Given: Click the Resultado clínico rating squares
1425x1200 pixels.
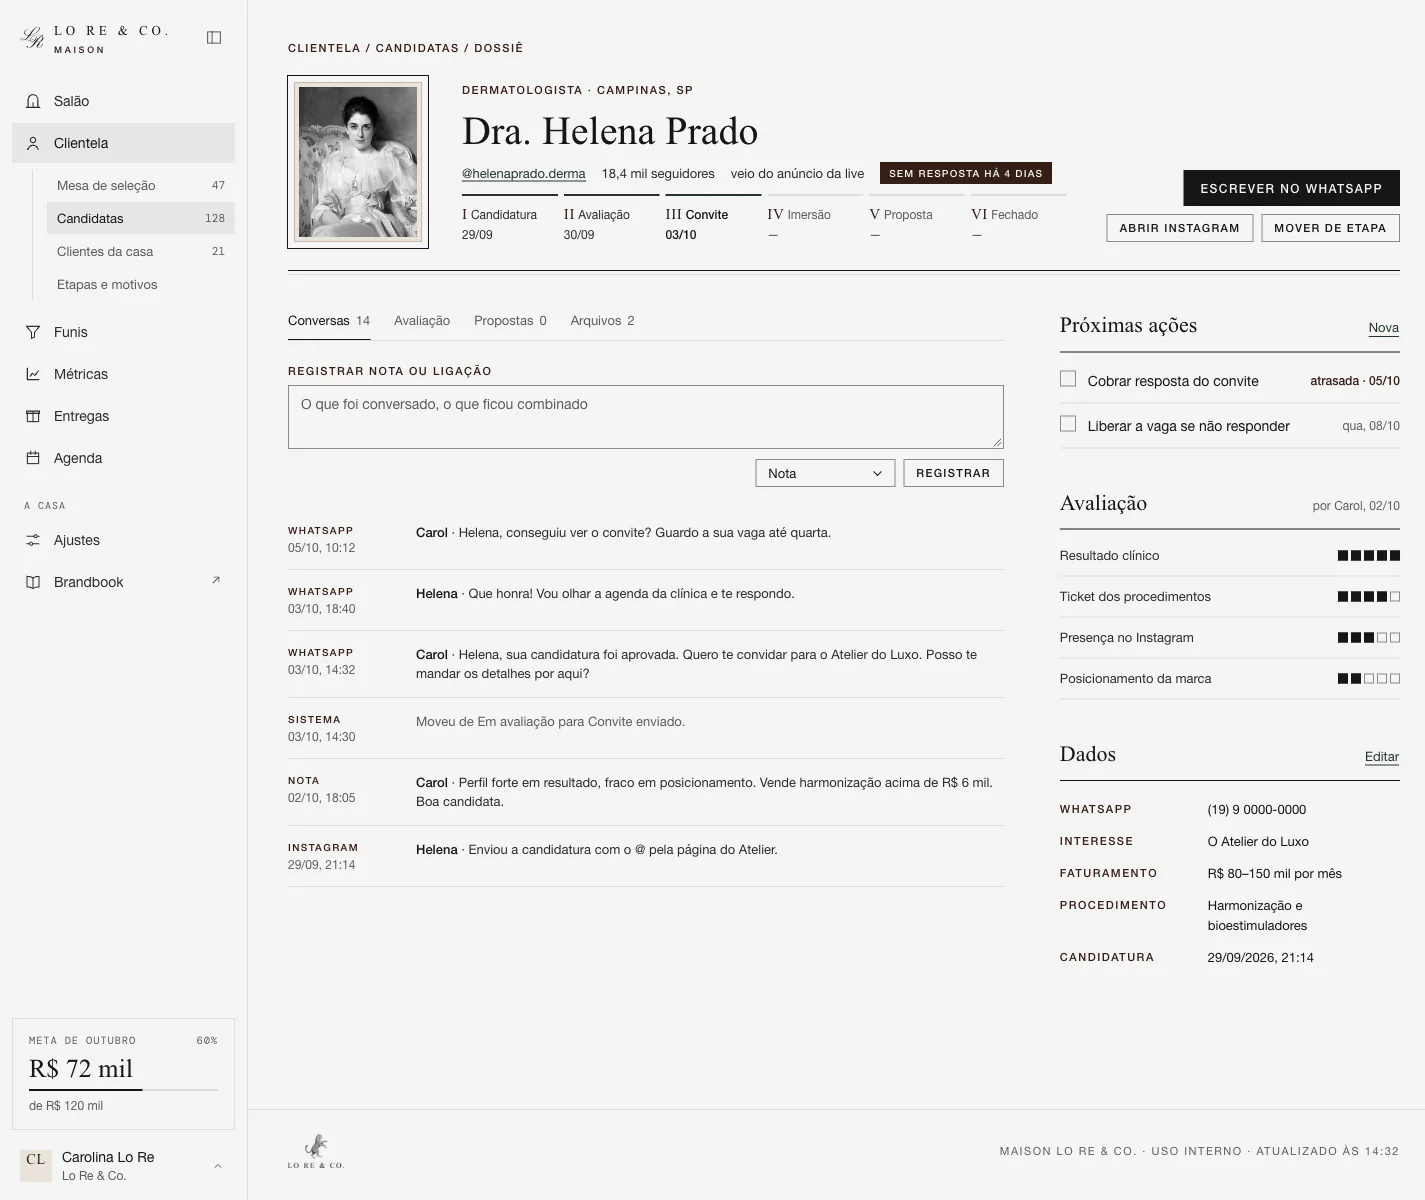Looking at the screenshot, I should [x=1369, y=556].
